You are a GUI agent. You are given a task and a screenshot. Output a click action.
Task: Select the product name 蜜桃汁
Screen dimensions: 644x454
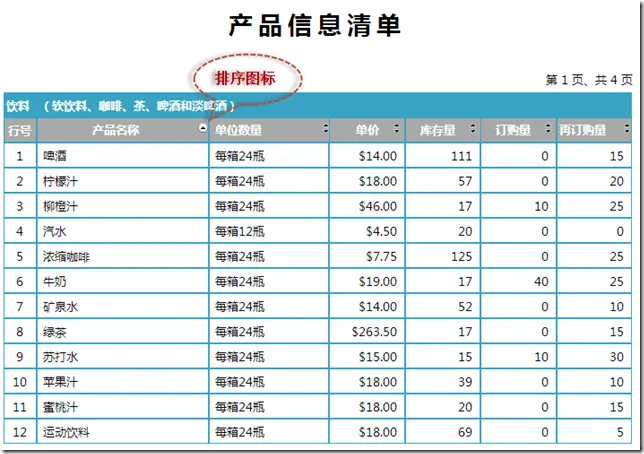click(x=60, y=407)
